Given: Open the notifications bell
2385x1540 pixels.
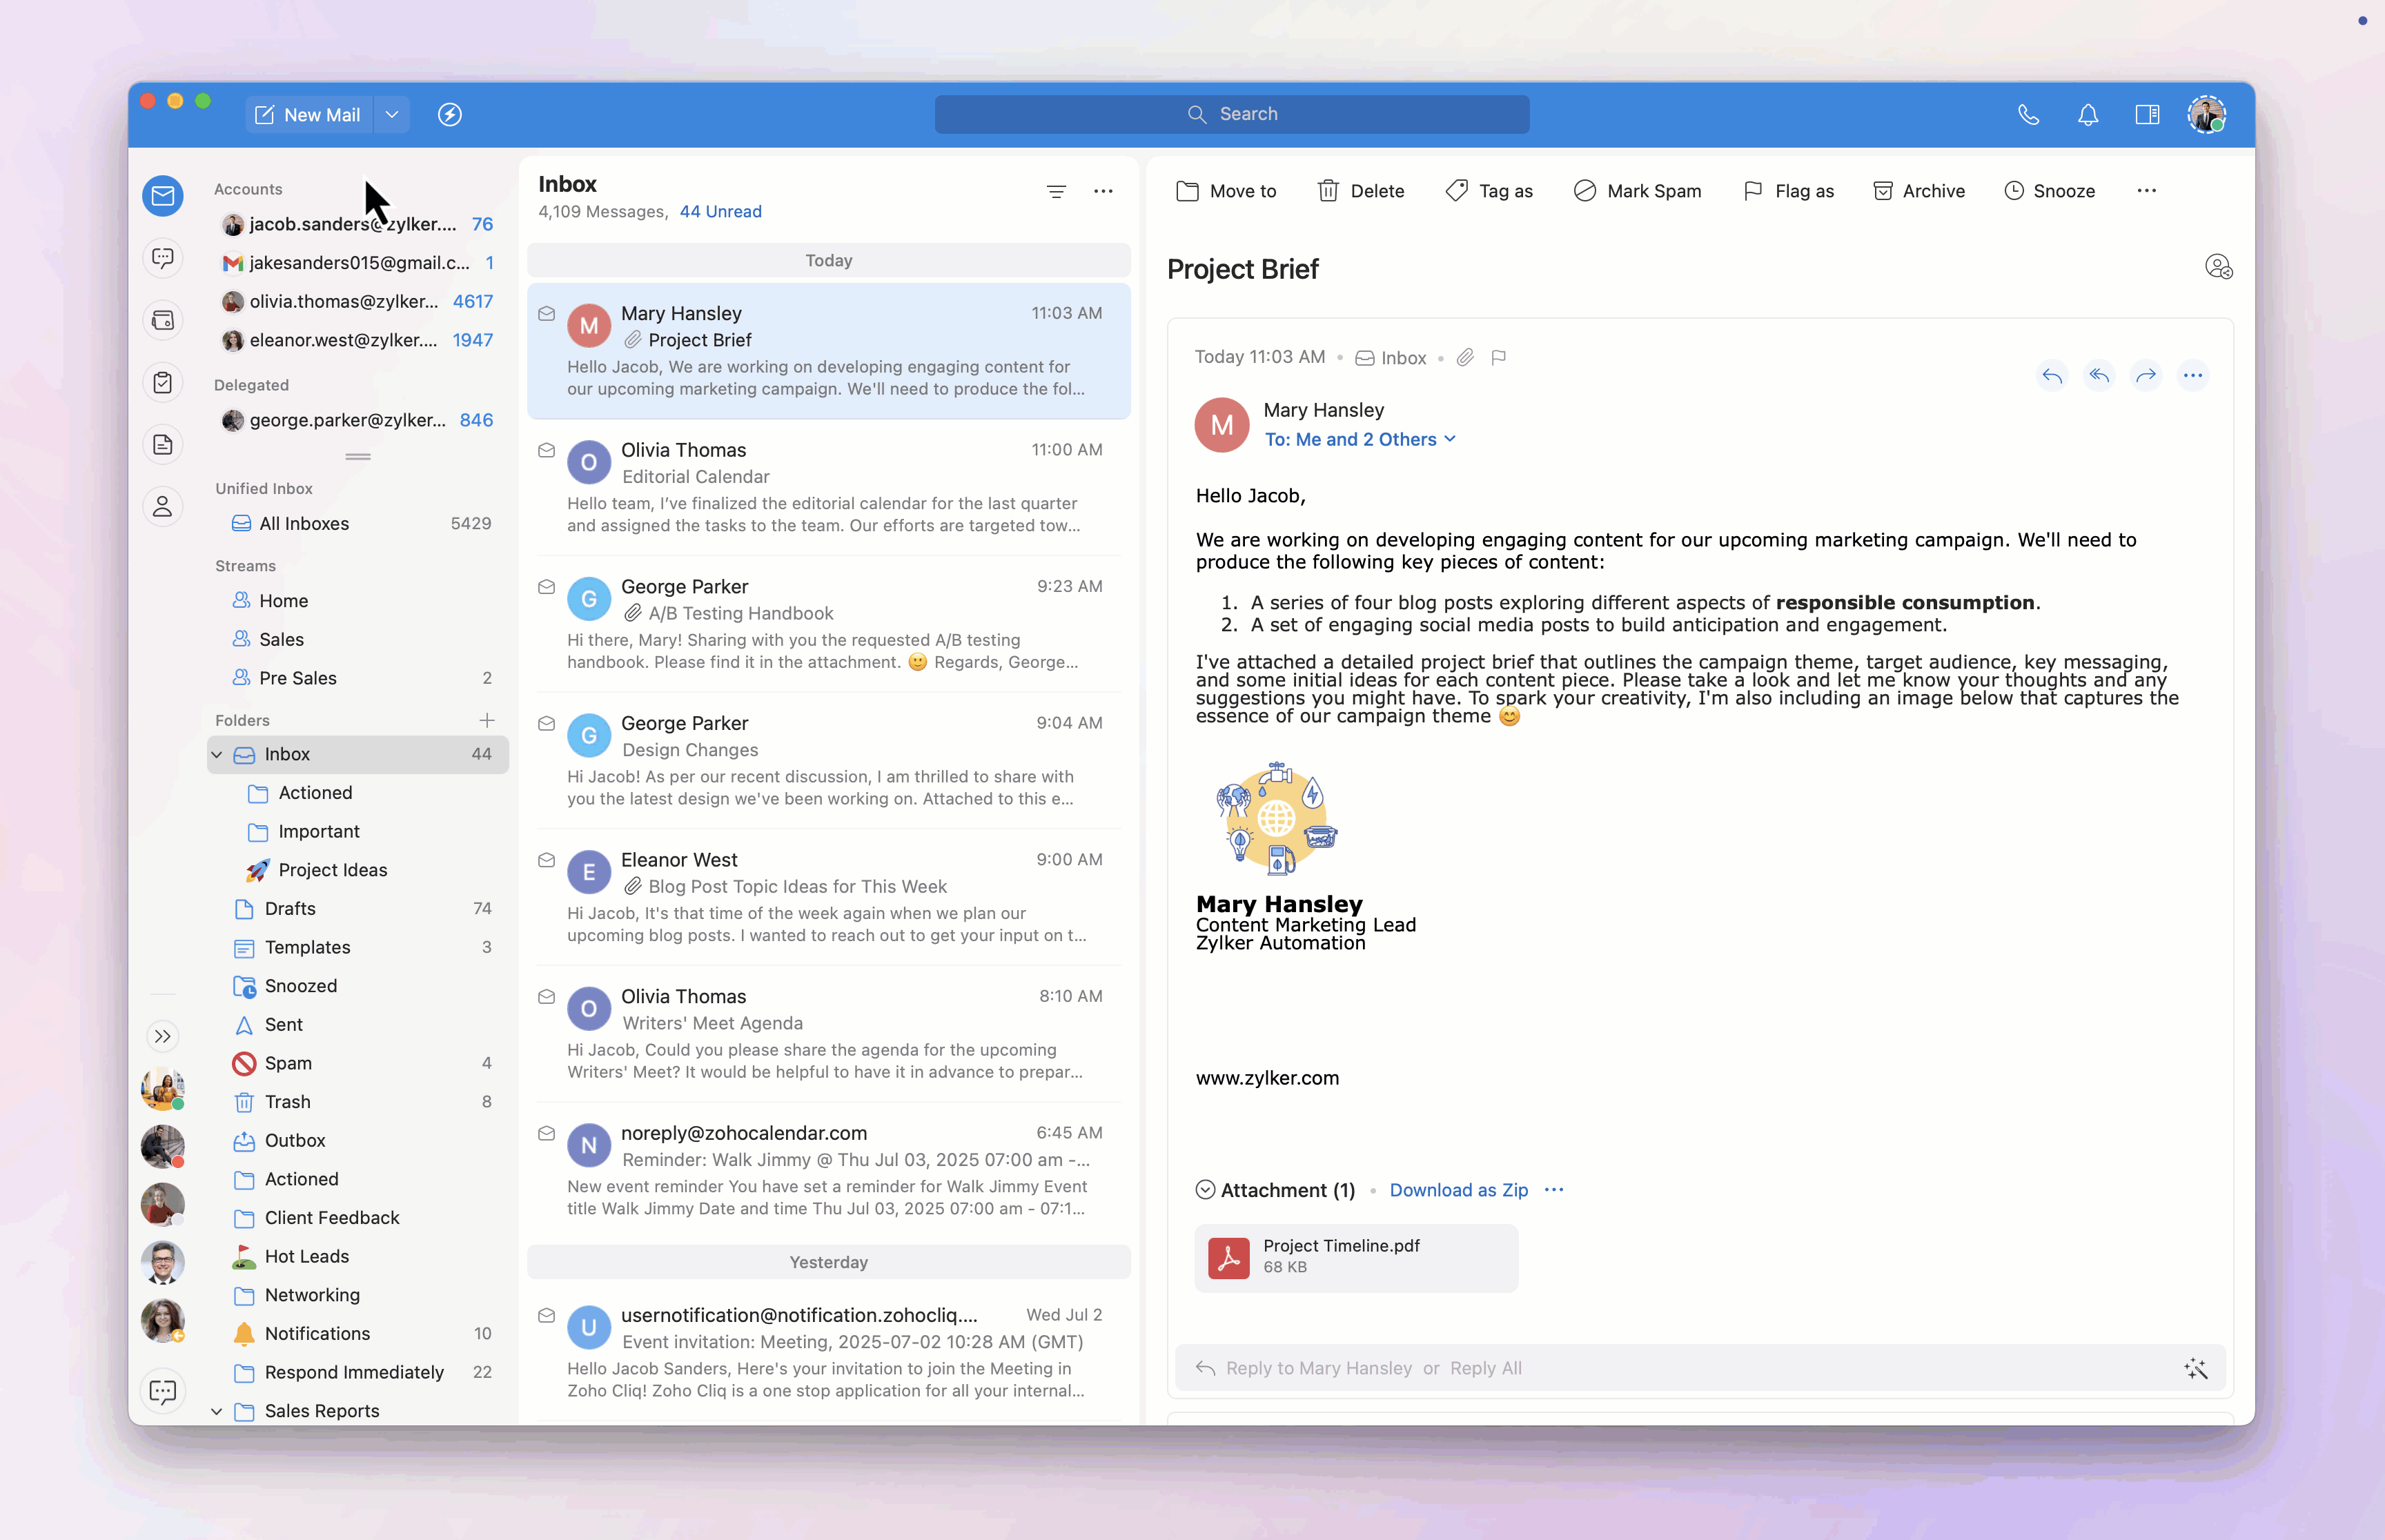Looking at the screenshot, I should click(x=2087, y=114).
